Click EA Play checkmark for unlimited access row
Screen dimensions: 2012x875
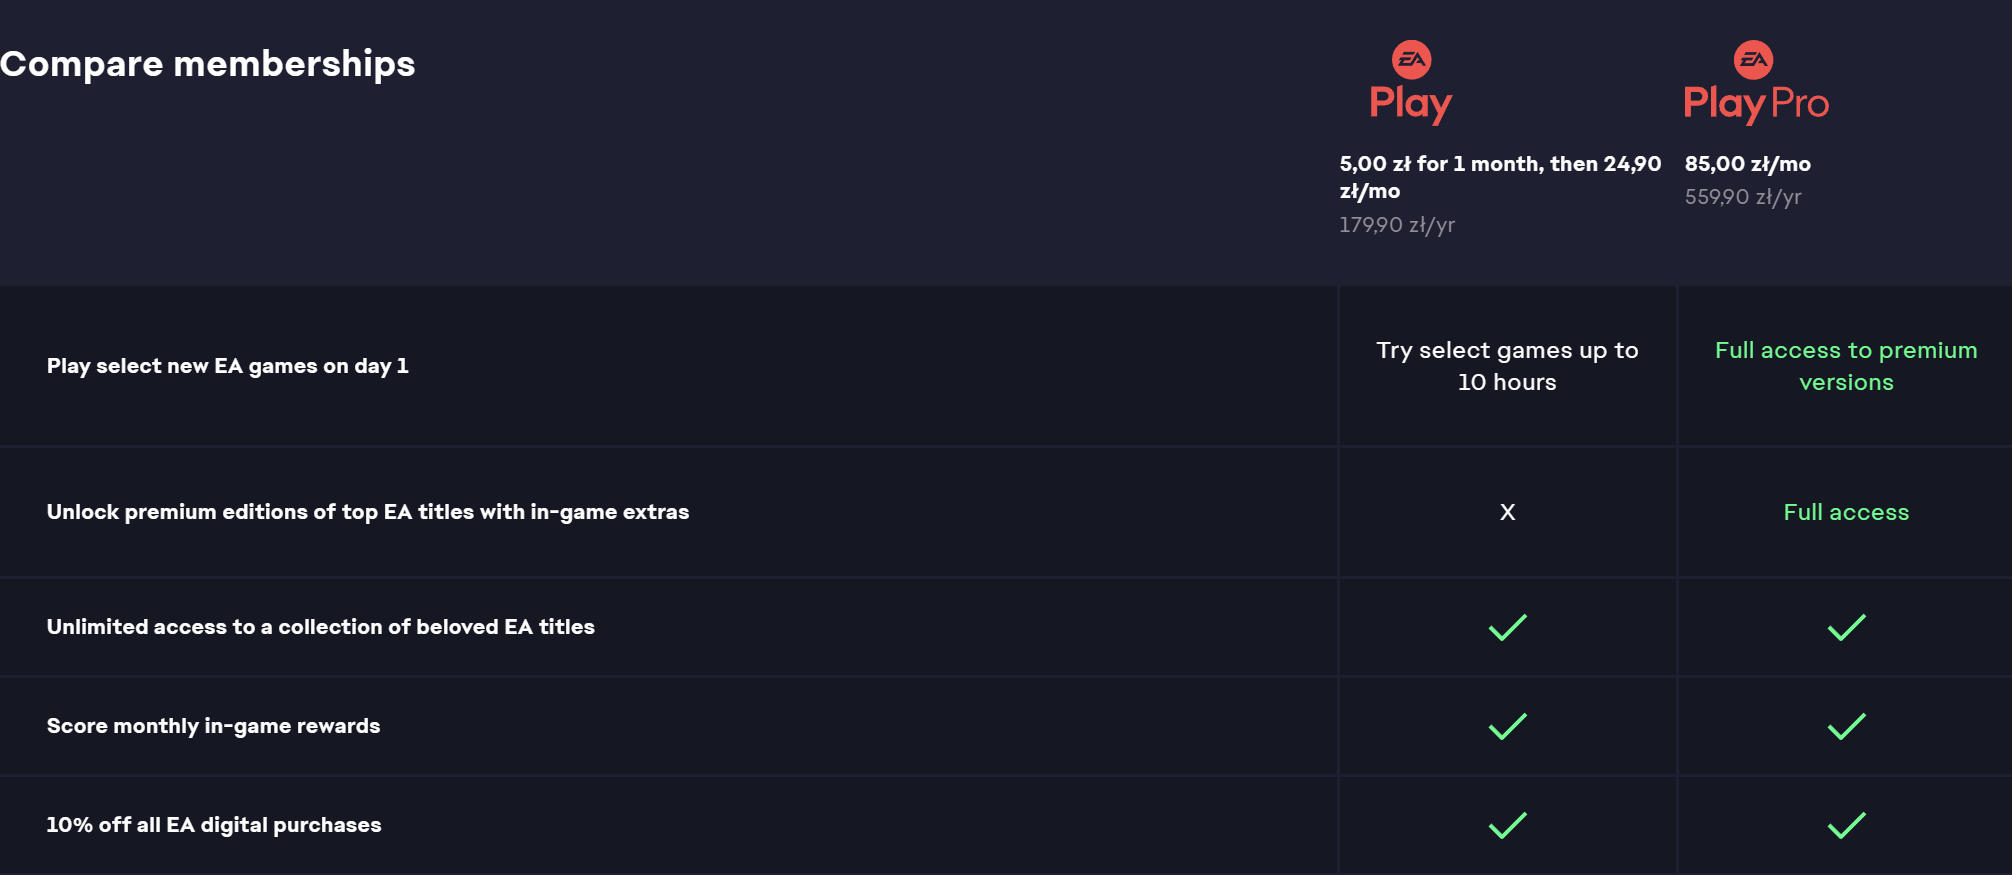click(x=1507, y=627)
